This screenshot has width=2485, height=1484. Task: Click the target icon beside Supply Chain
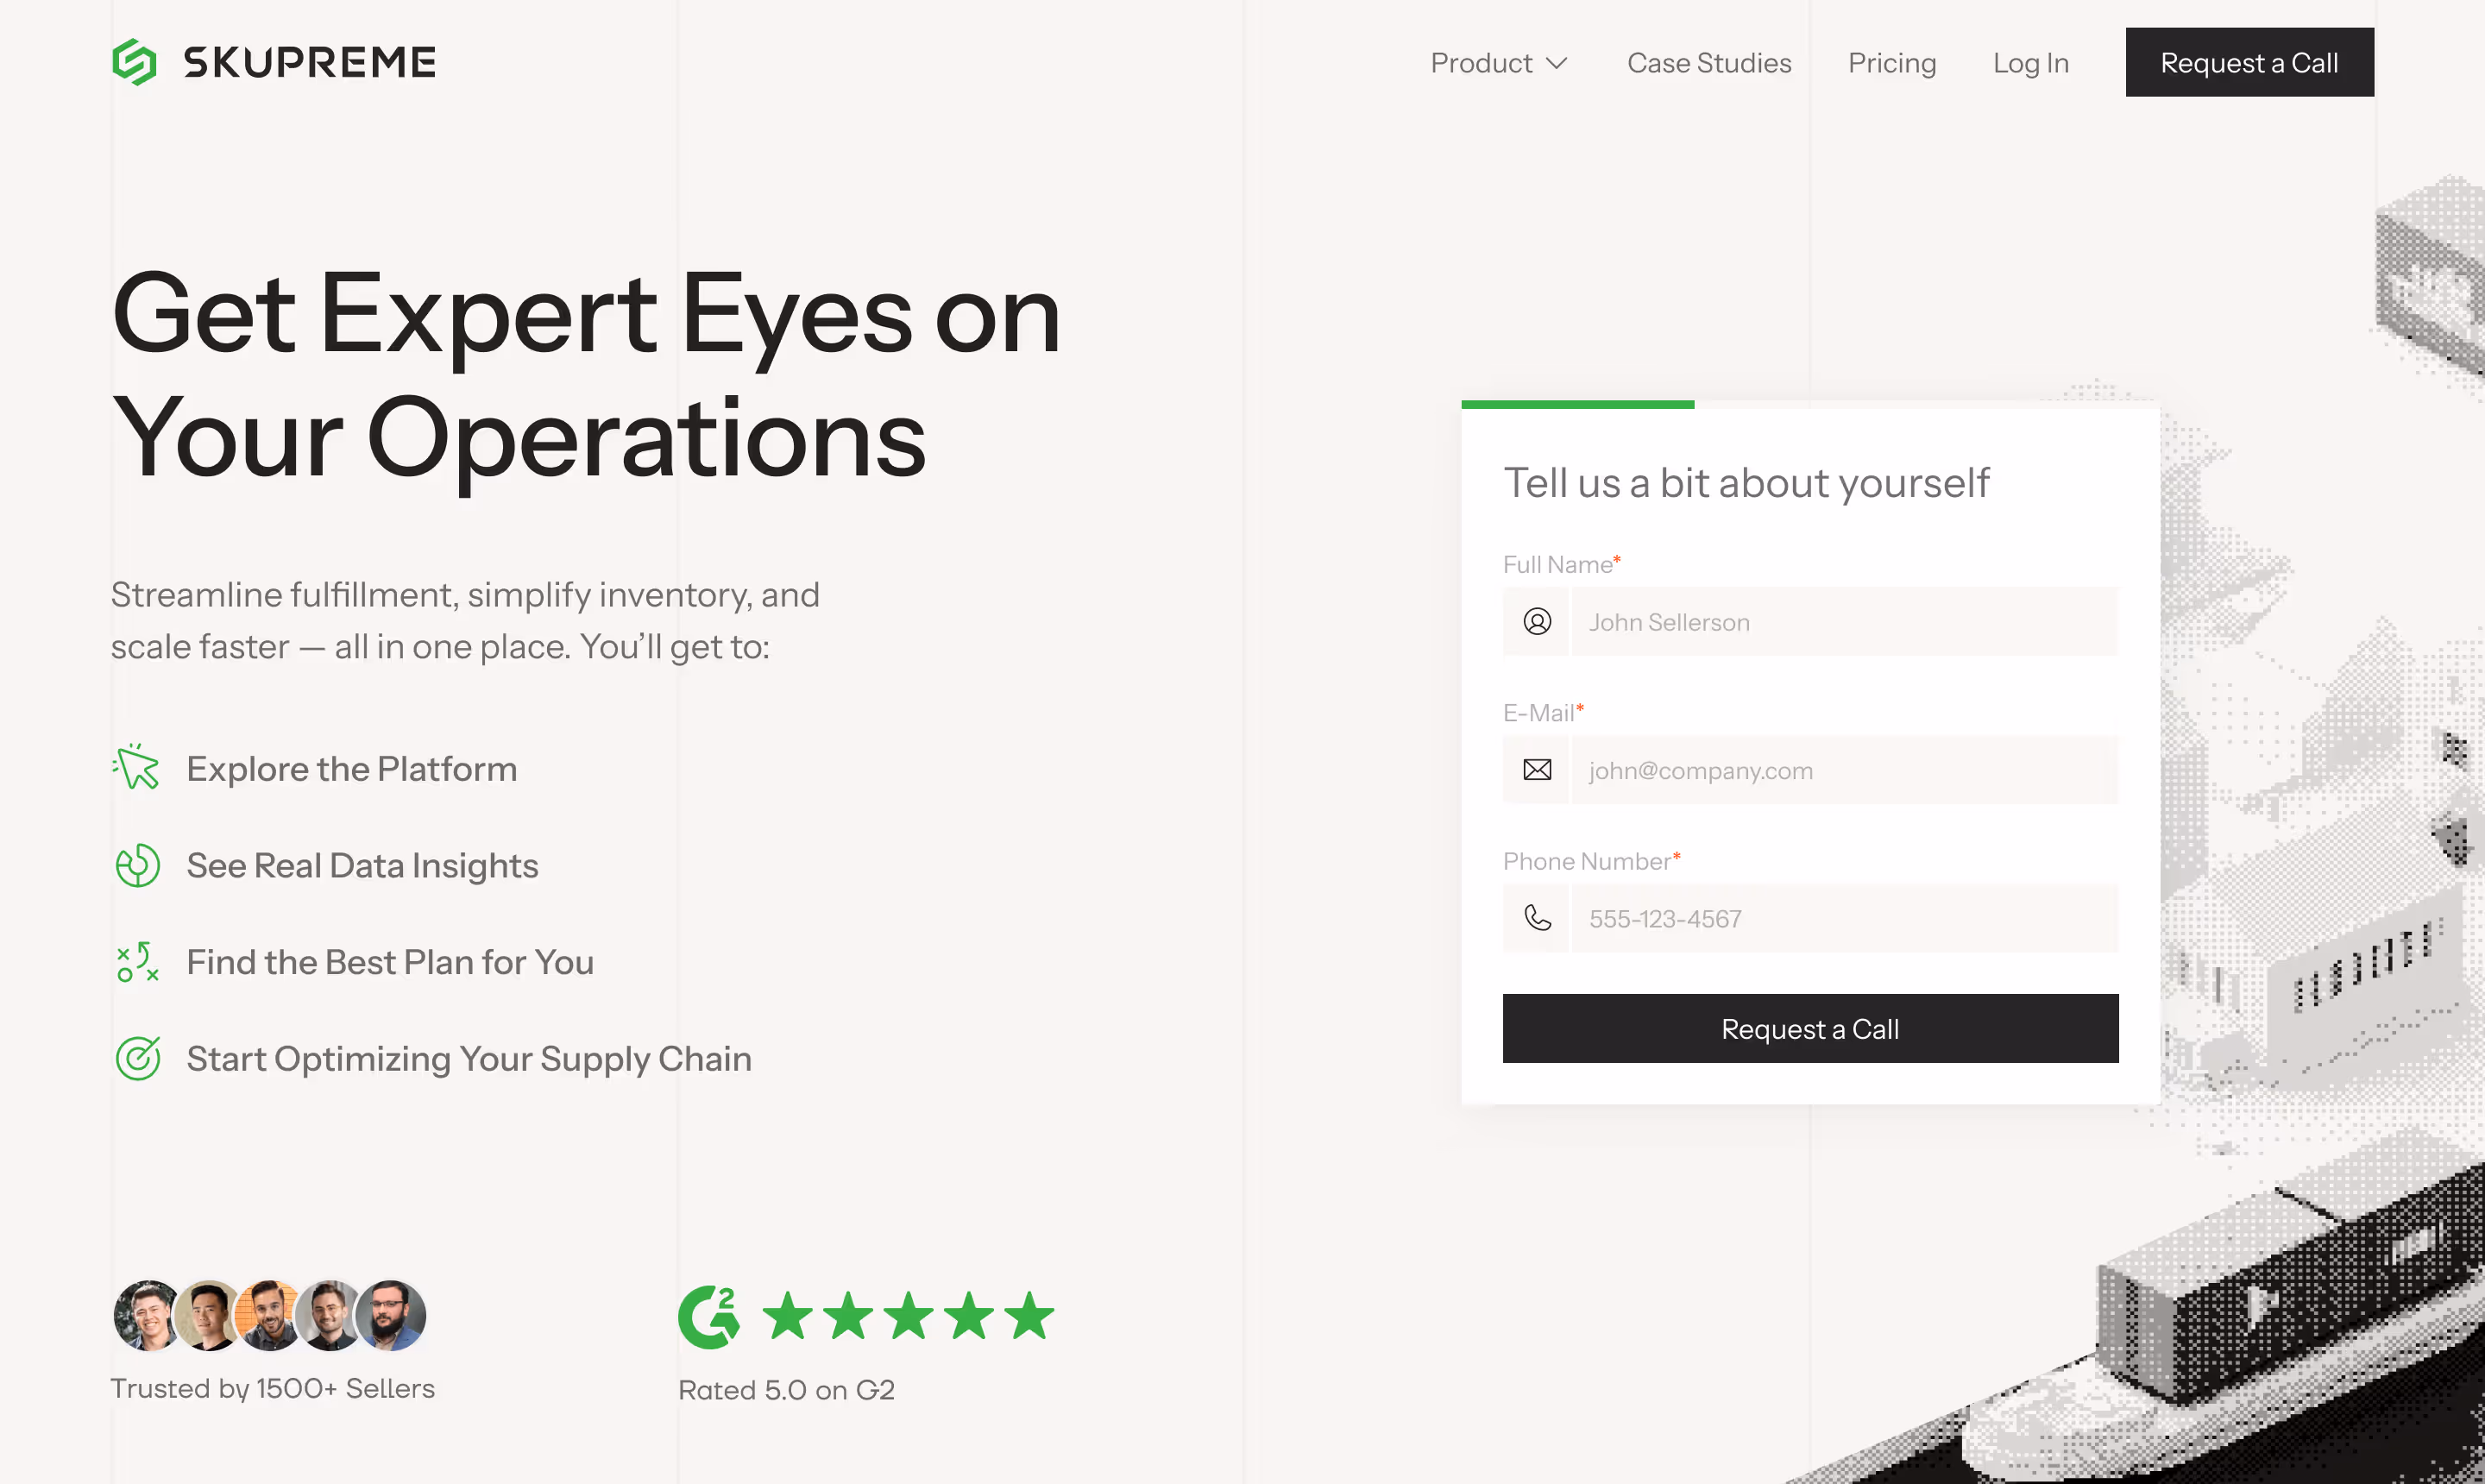(137, 1058)
